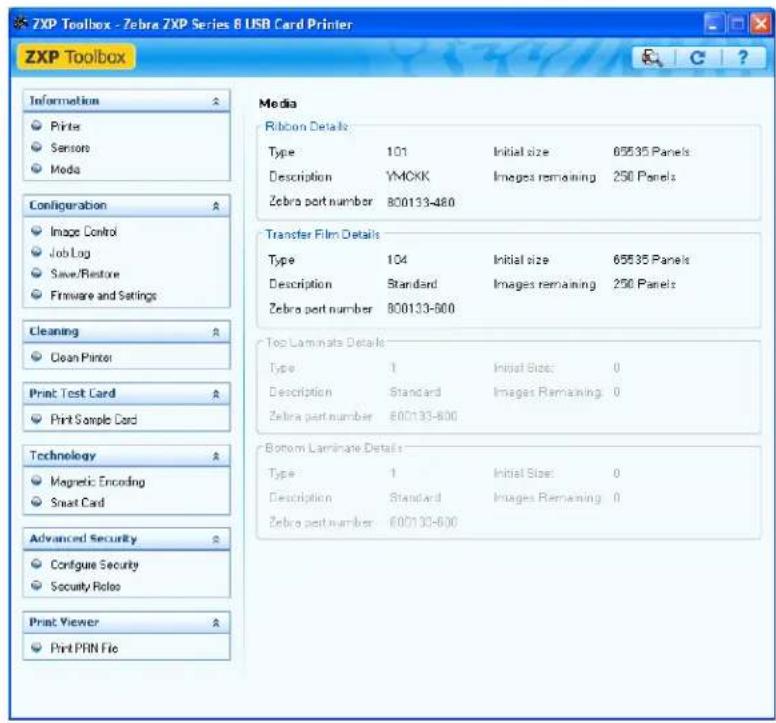Viewport: 776px width, 723px height.
Task: Select Print Sample Card
Action: coord(94,420)
